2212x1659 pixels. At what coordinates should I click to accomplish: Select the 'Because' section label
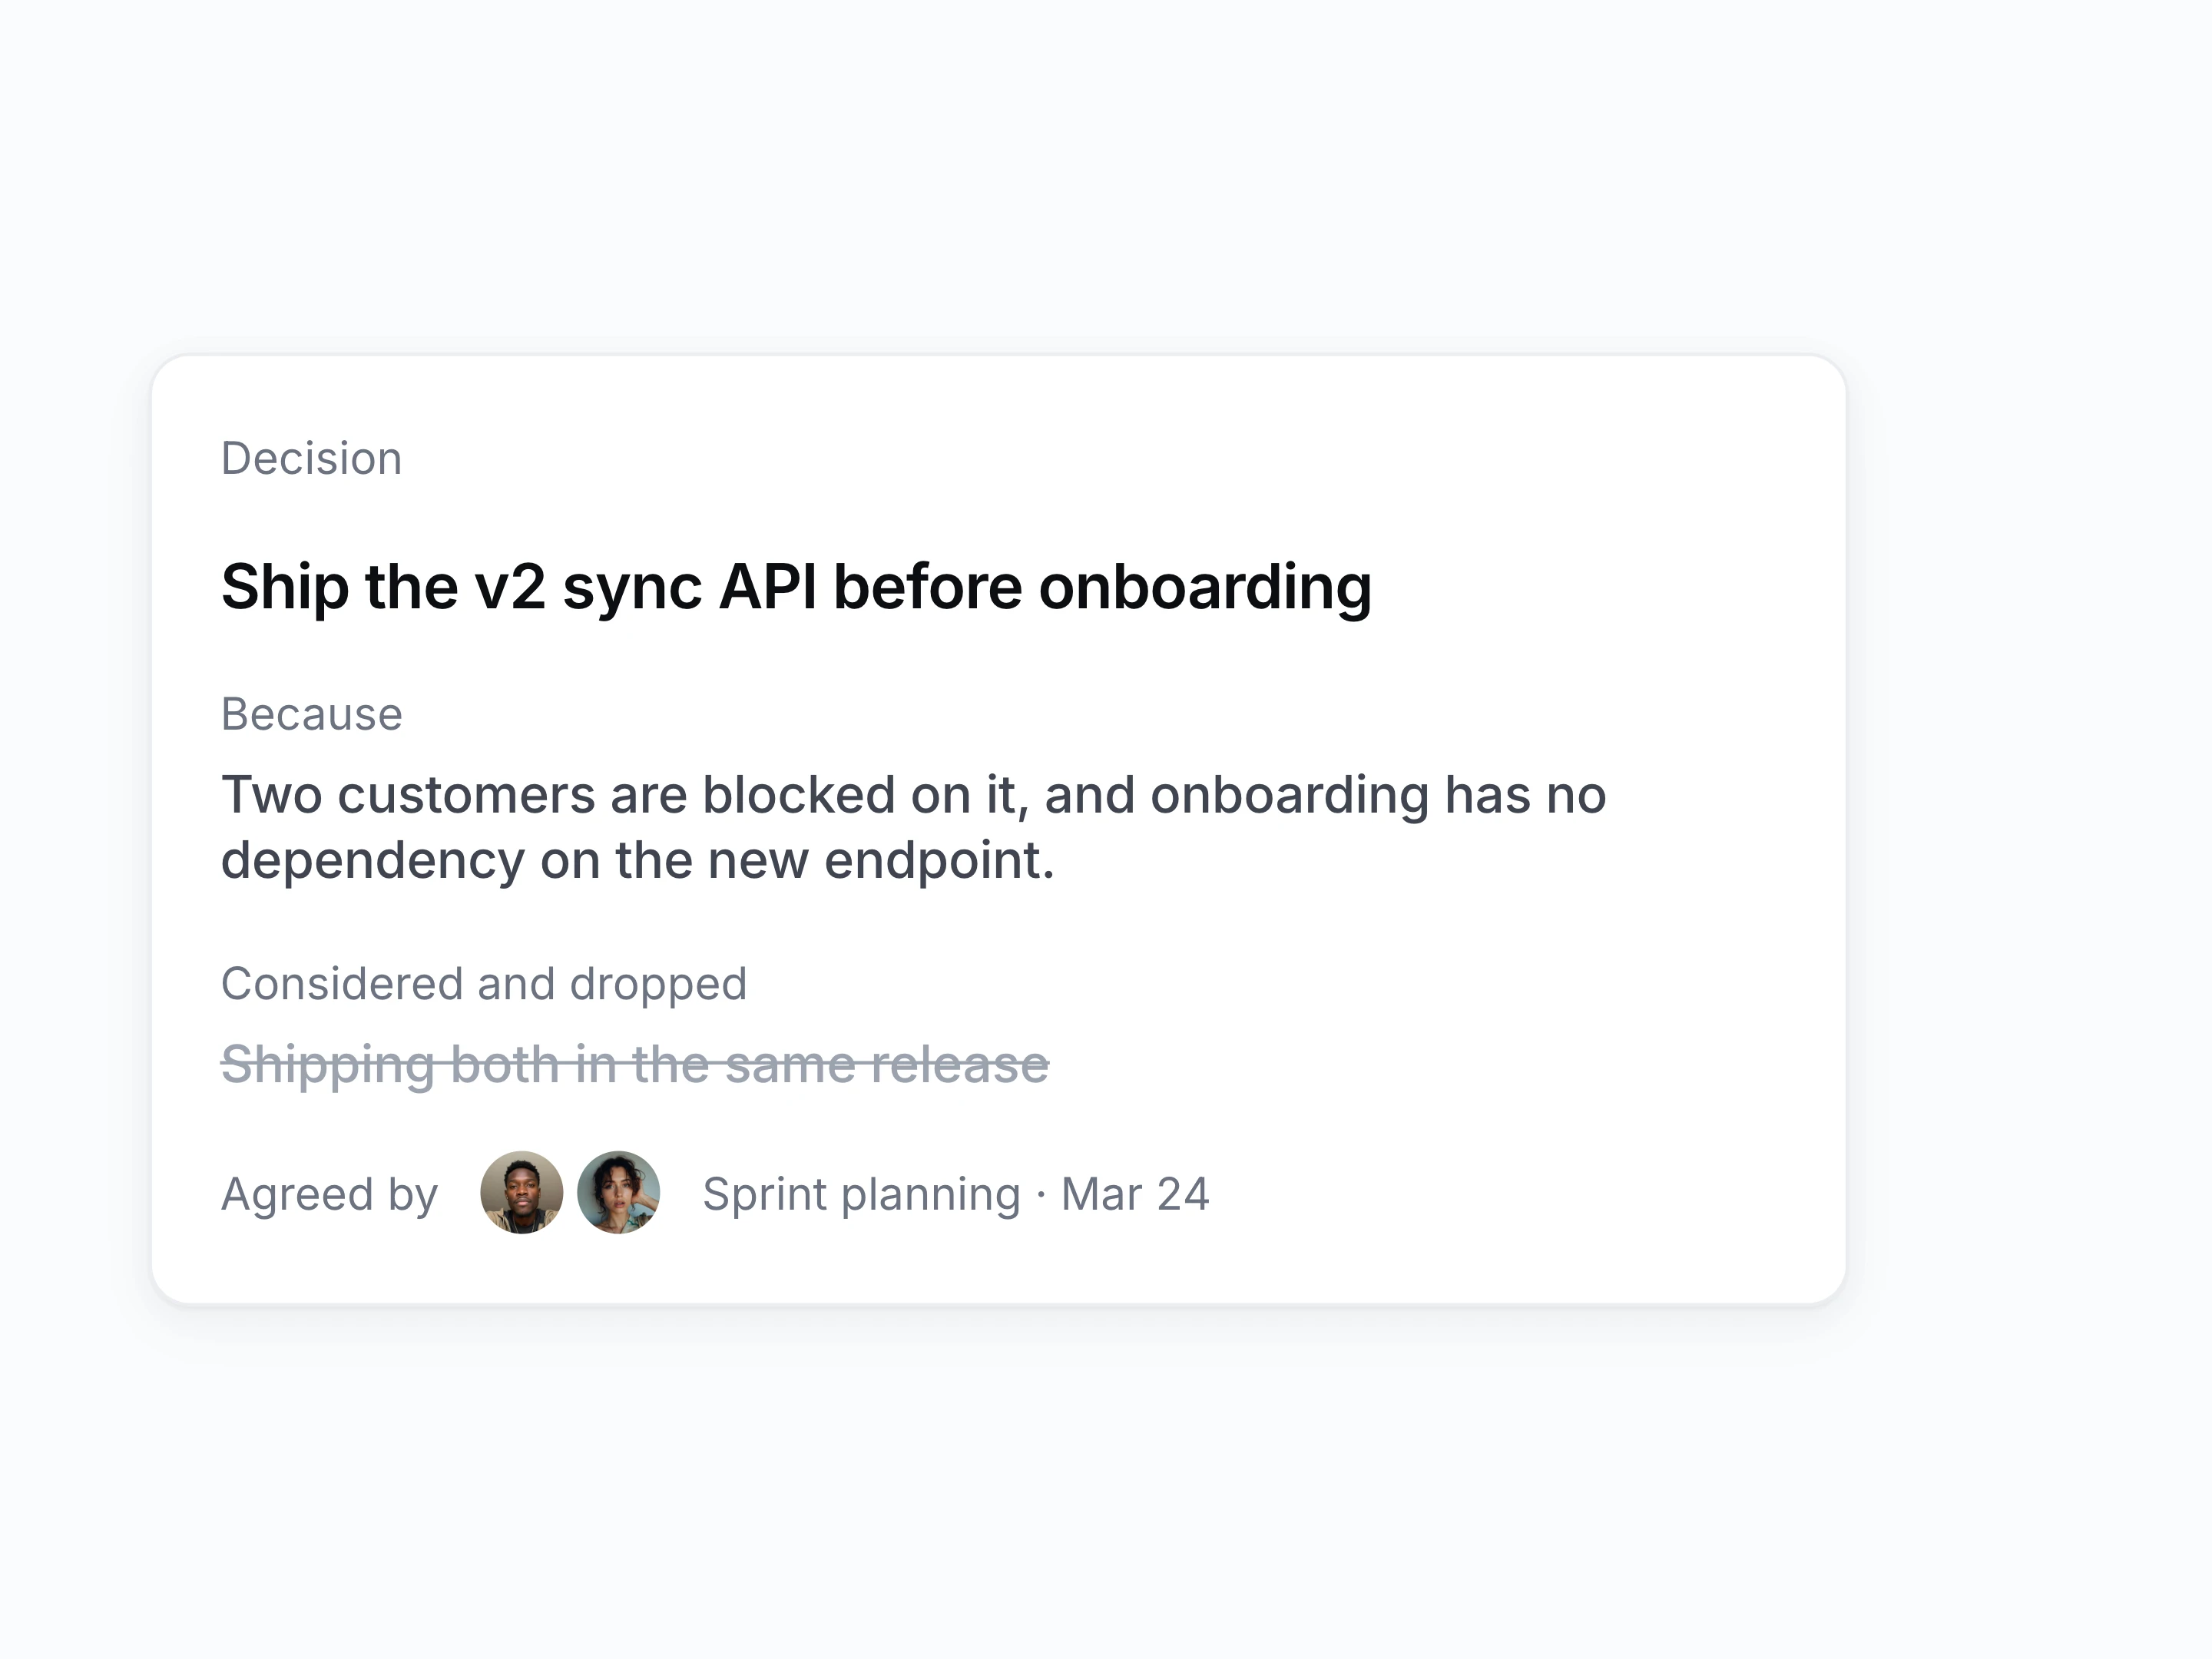pos(312,715)
